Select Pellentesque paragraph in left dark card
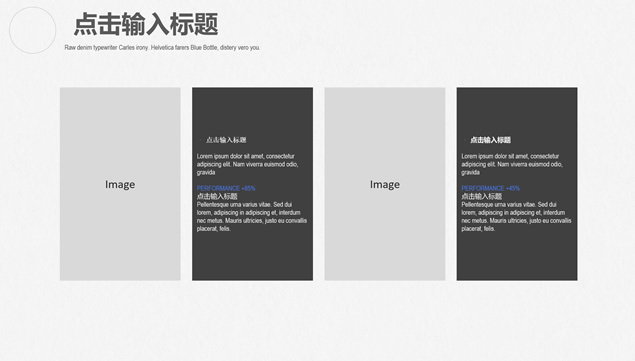This screenshot has height=361, width=635. pos(251,216)
